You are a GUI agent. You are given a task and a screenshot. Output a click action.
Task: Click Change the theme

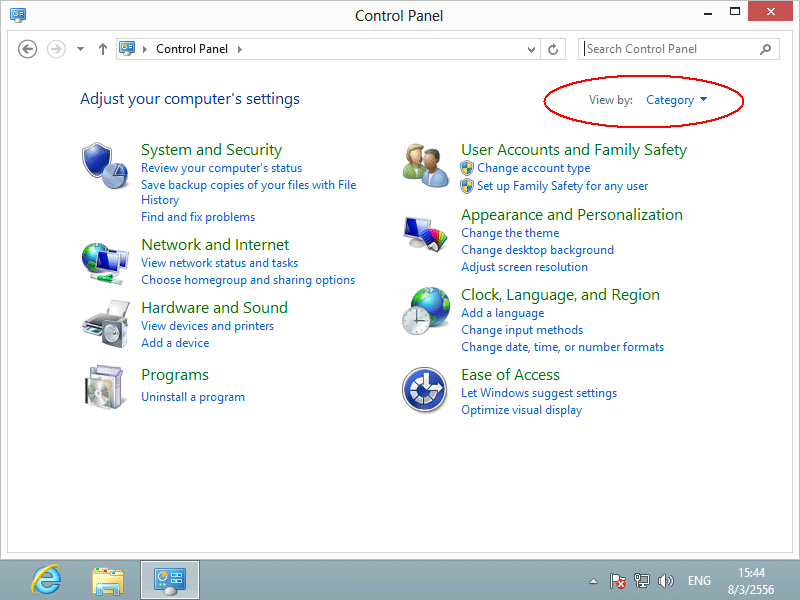tap(510, 233)
